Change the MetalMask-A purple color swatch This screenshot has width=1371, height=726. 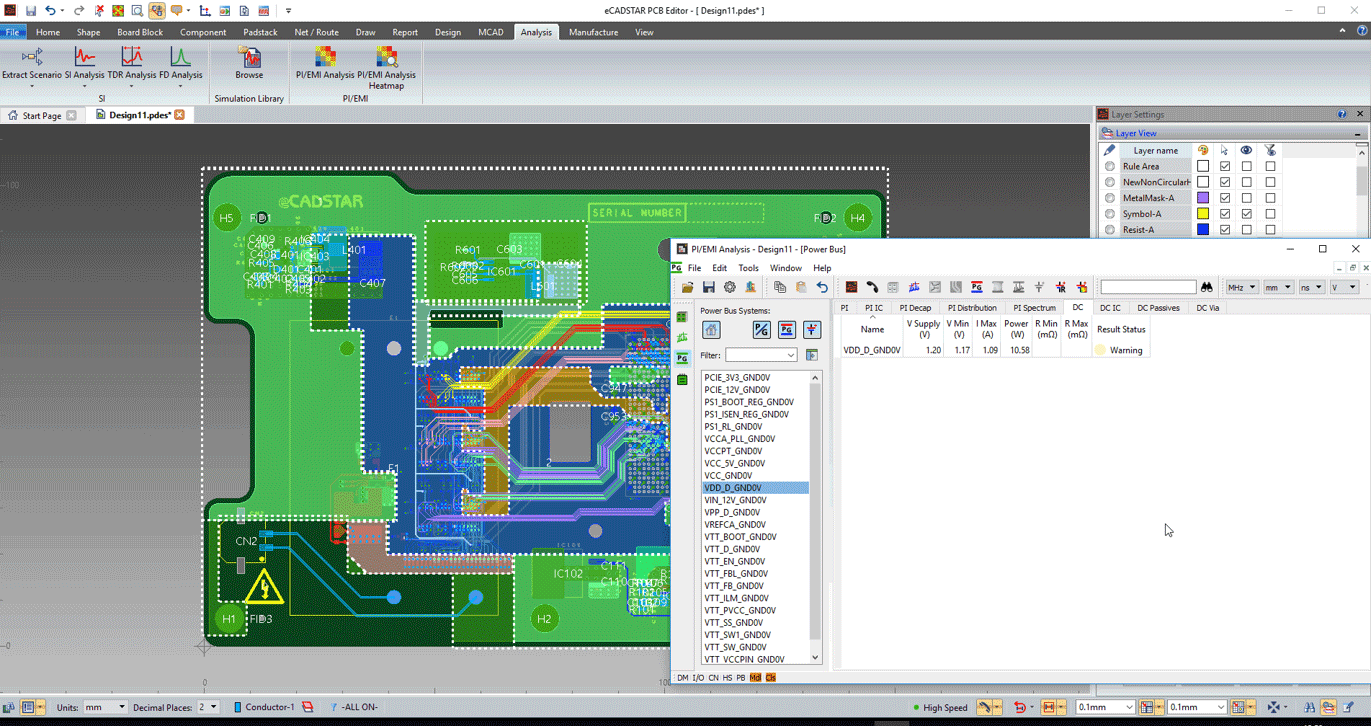(x=1203, y=198)
